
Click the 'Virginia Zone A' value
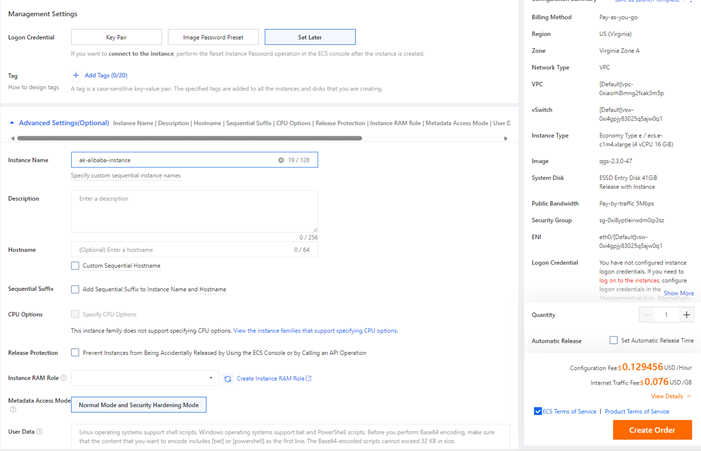[619, 51]
